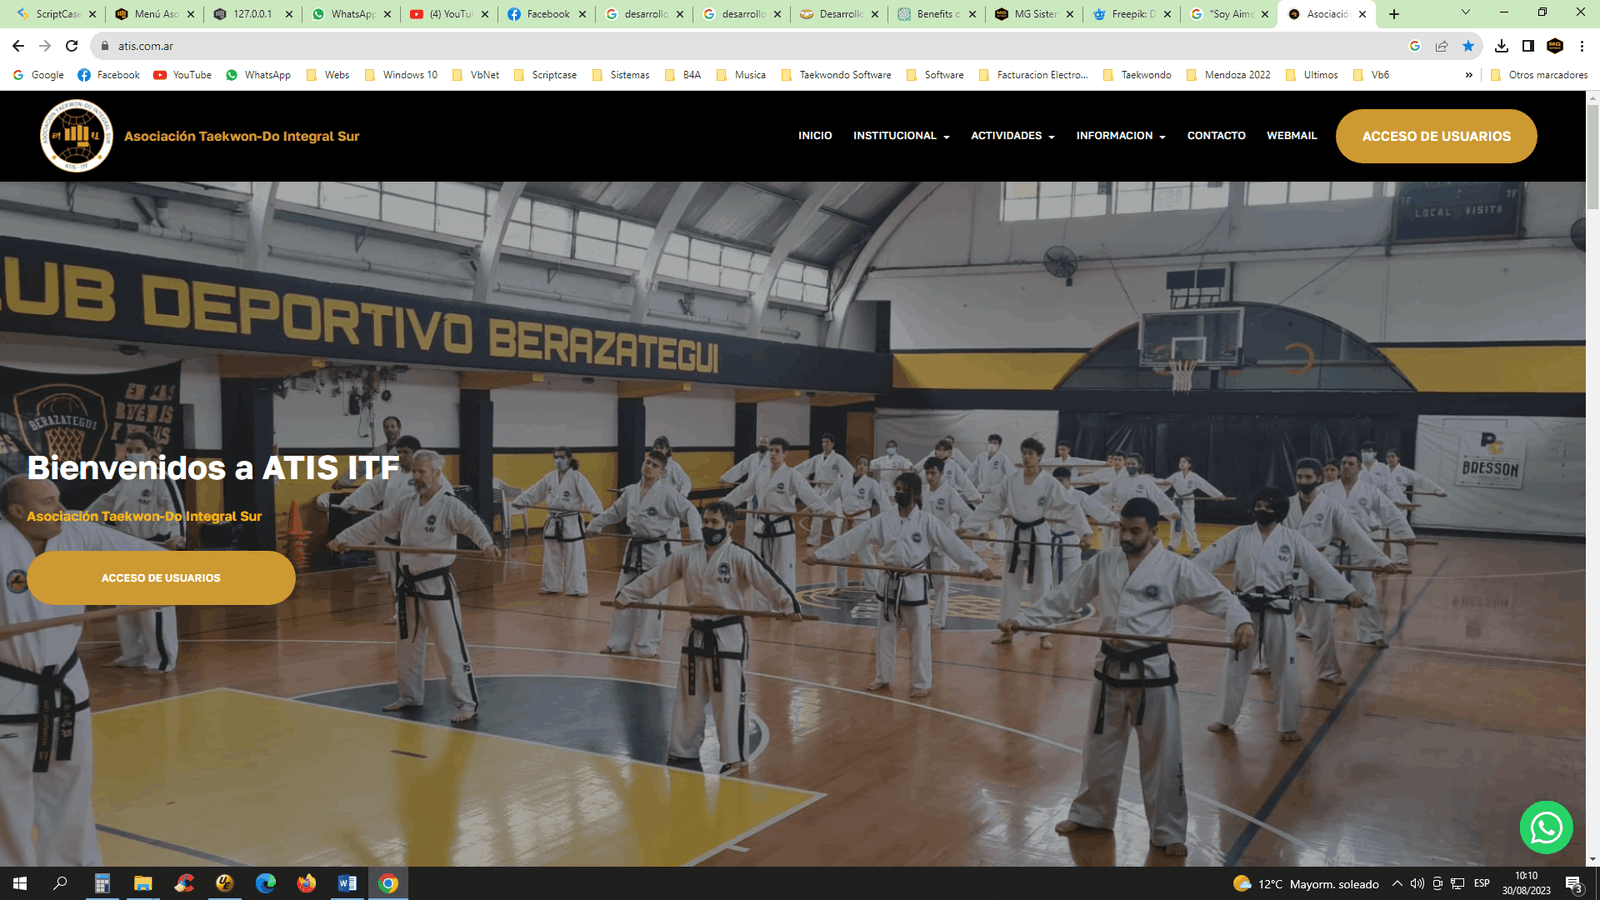Image resolution: width=1600 pixels, height=900 pixels.
Task: Open the Google Translate icon in the address bar
Action: (x=1415, y=46)
